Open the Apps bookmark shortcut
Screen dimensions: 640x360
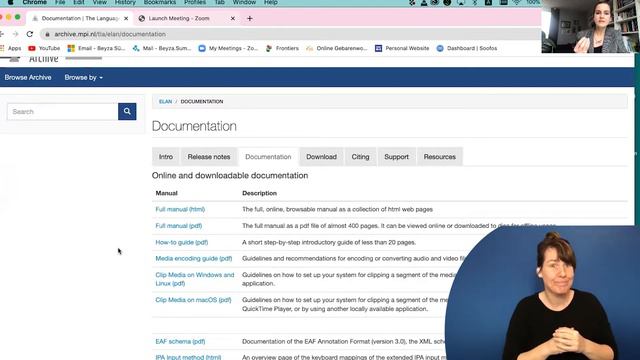pos(11,48)
